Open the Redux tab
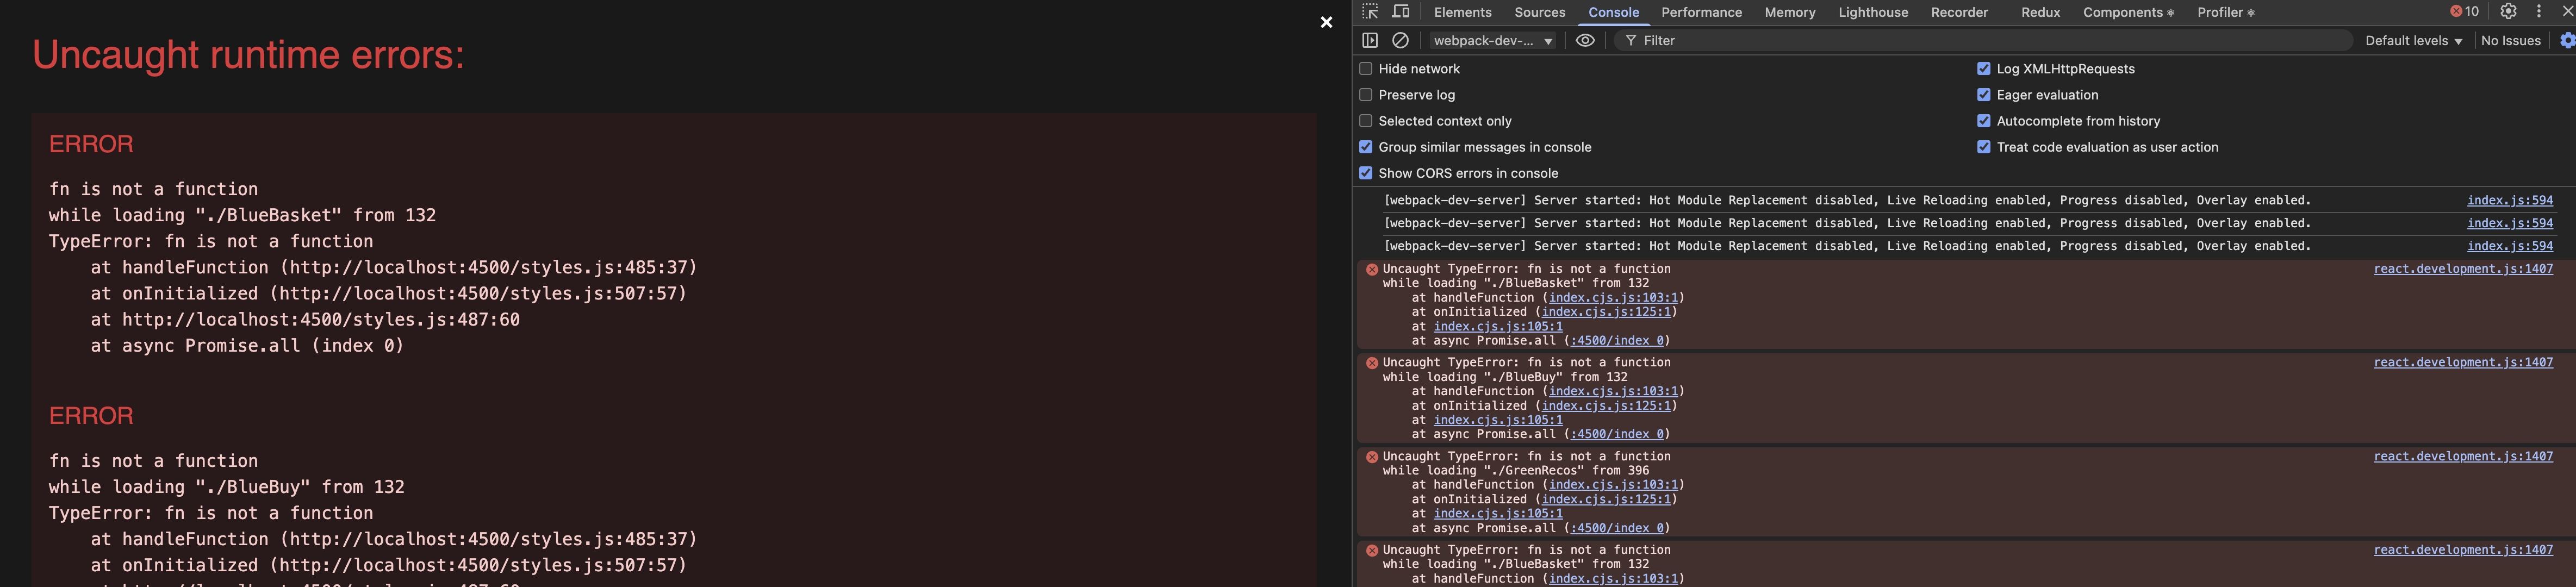 pyautogui.click(x=2040, y=12)
